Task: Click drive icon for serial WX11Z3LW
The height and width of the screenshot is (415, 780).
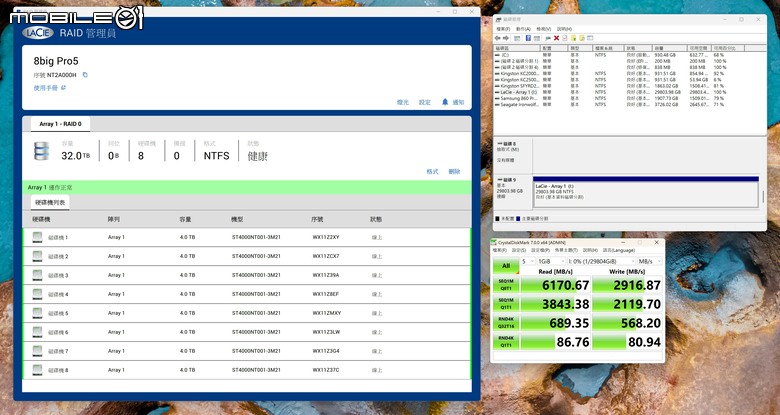Action: click(x=37, y=332)
